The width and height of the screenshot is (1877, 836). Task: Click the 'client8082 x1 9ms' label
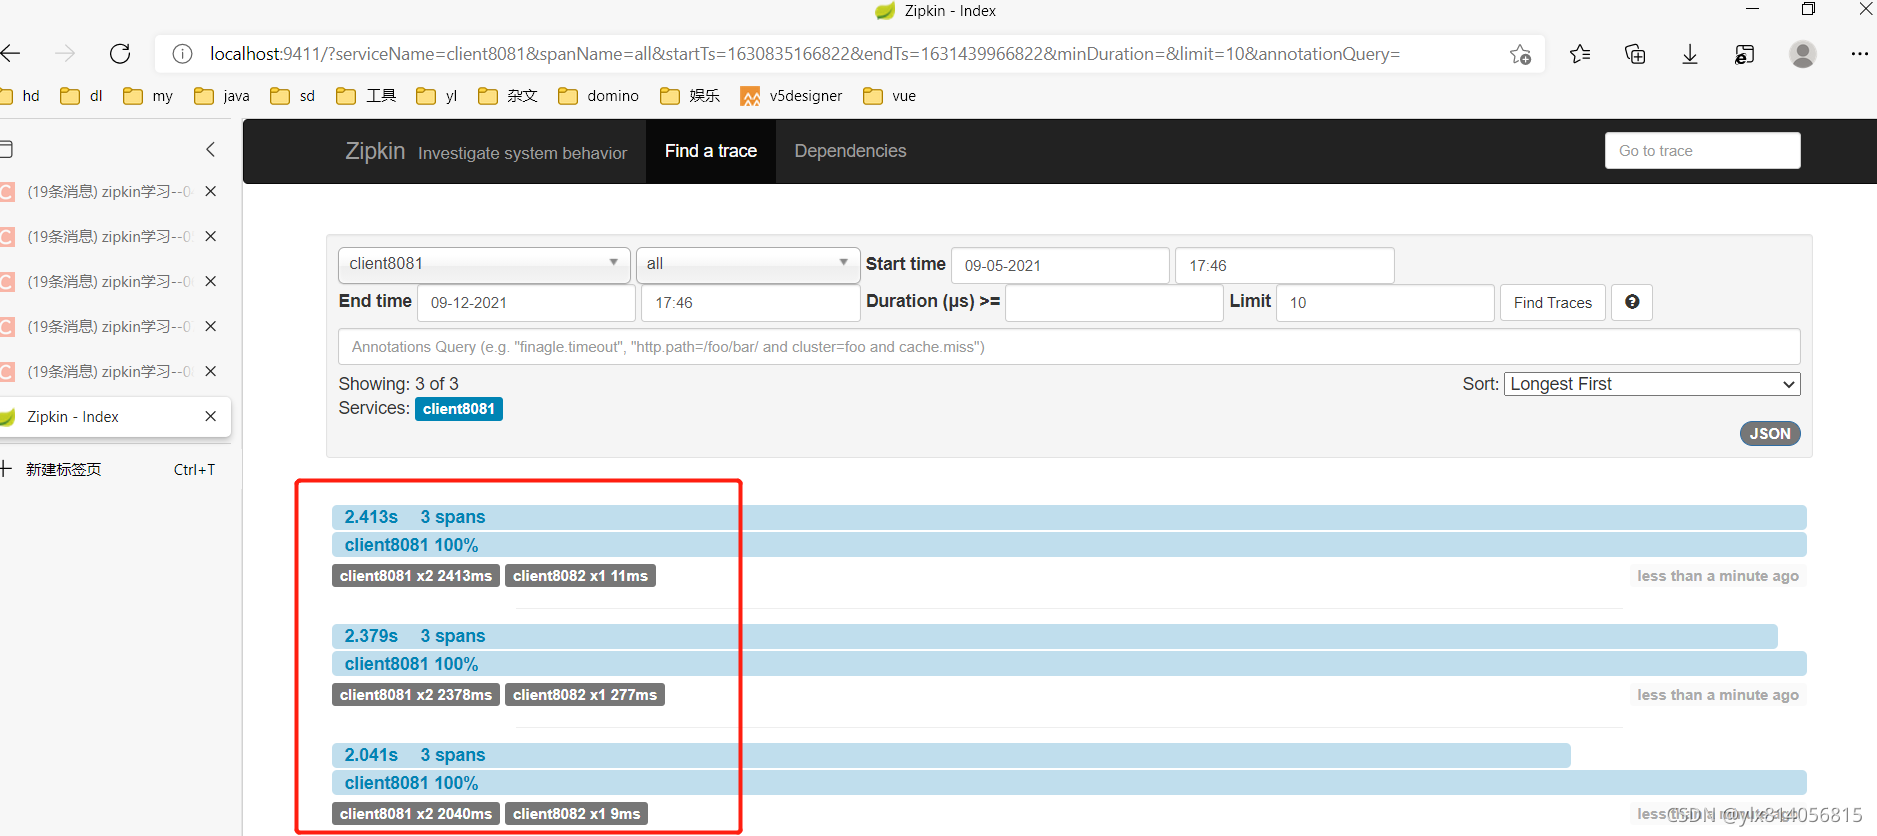tap(577, 814)
